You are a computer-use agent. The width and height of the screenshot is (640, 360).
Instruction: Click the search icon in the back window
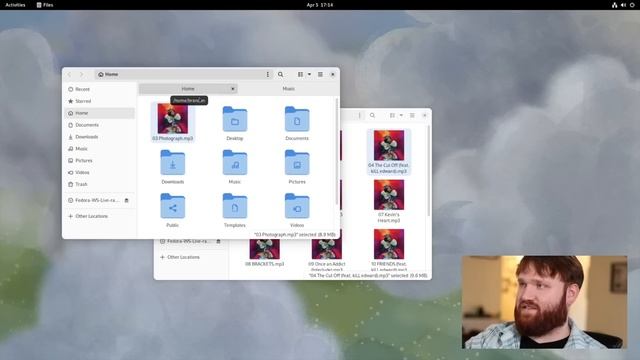372,116
